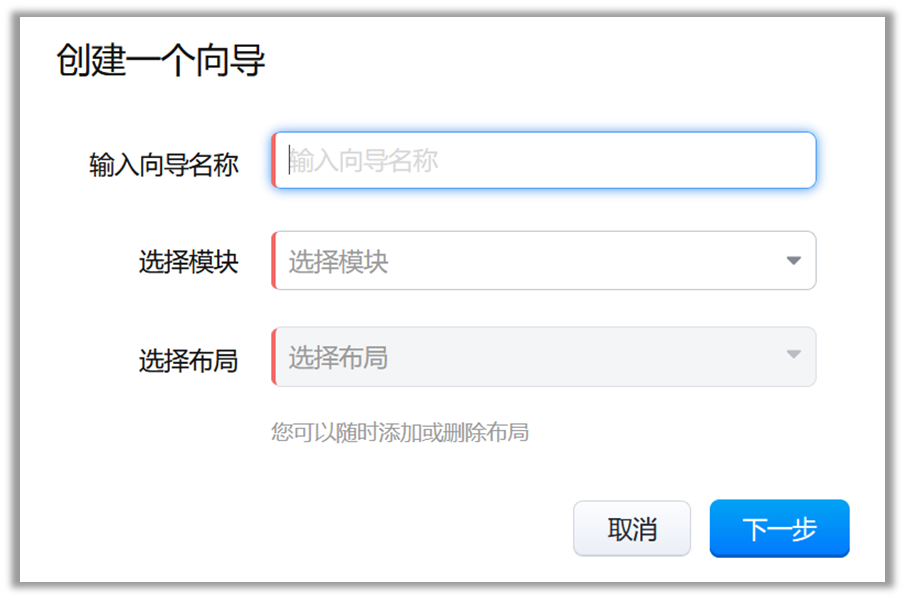Click red required marker on 选择布局 field

click(273, 357)
